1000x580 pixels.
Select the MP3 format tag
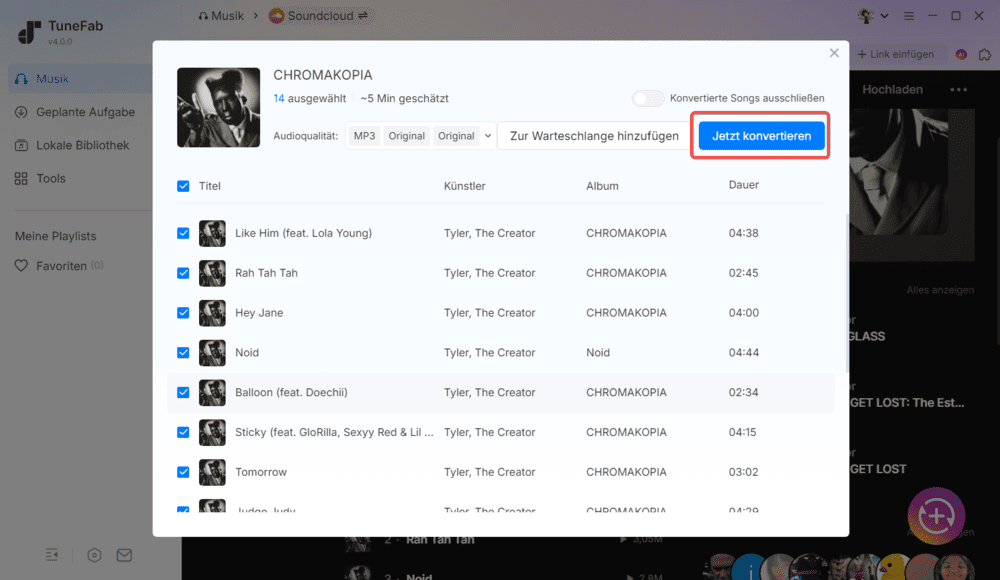tap(364, 136)
